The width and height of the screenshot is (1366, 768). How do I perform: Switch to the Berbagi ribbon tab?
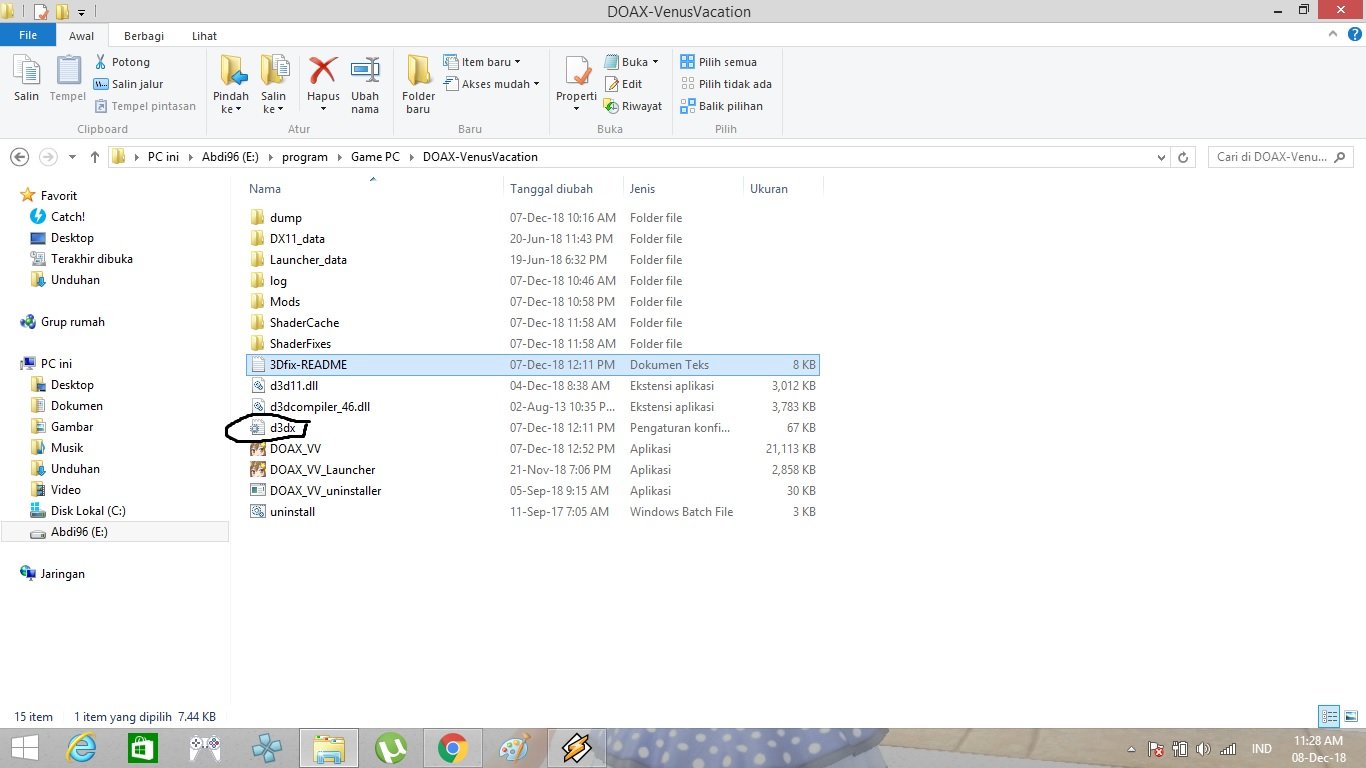[x=144, y=36]
